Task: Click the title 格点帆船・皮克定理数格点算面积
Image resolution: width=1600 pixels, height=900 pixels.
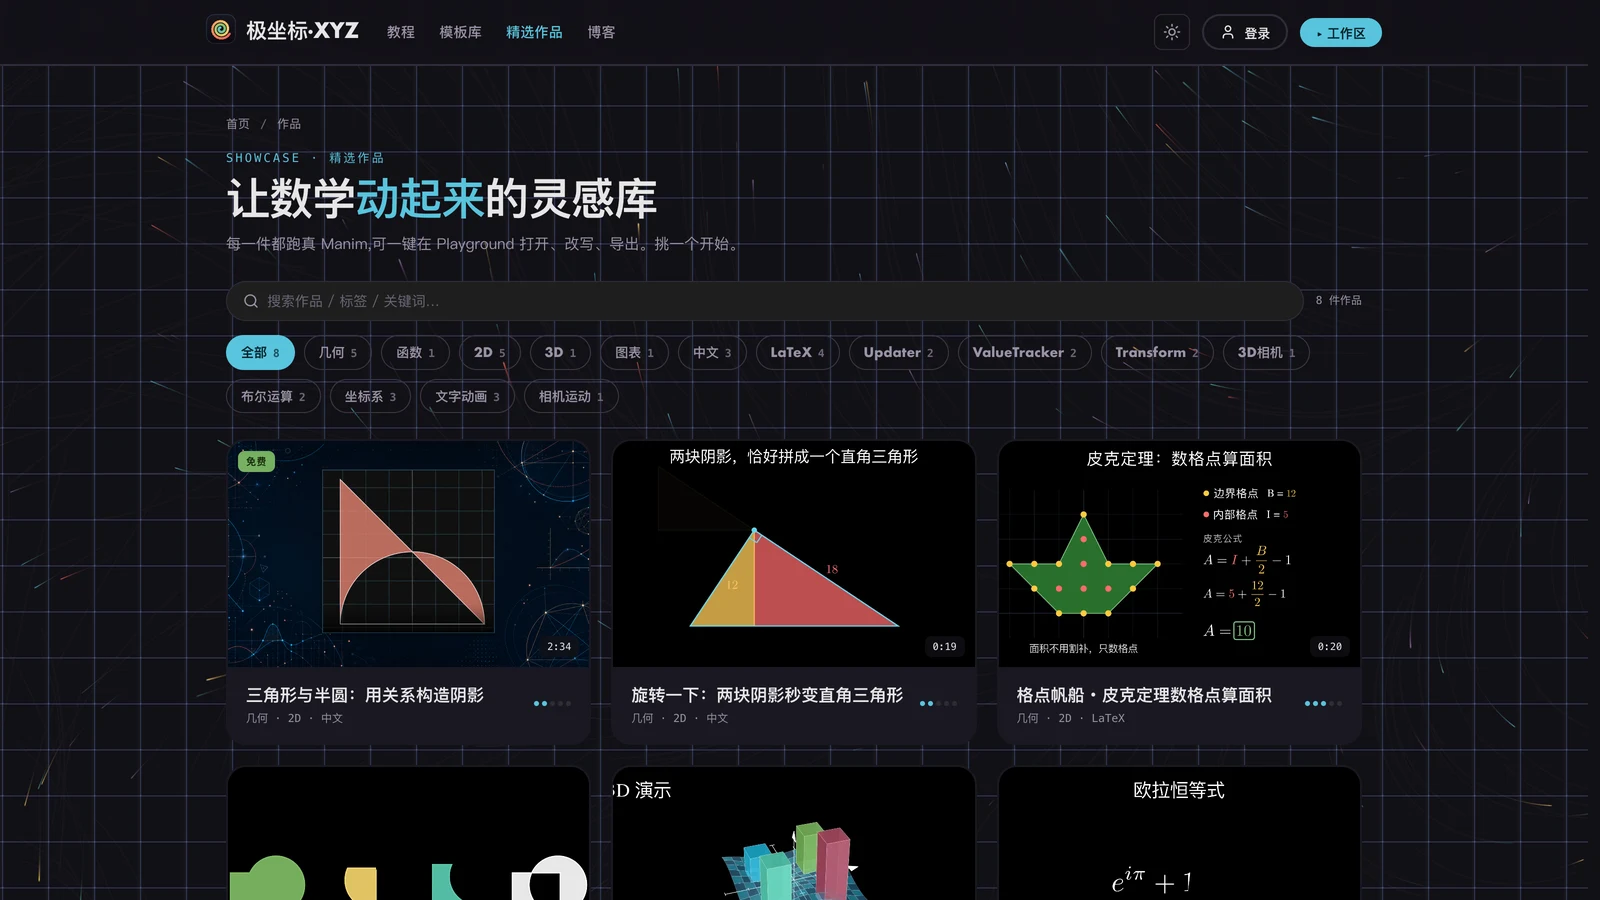Action: (1144, 695)
